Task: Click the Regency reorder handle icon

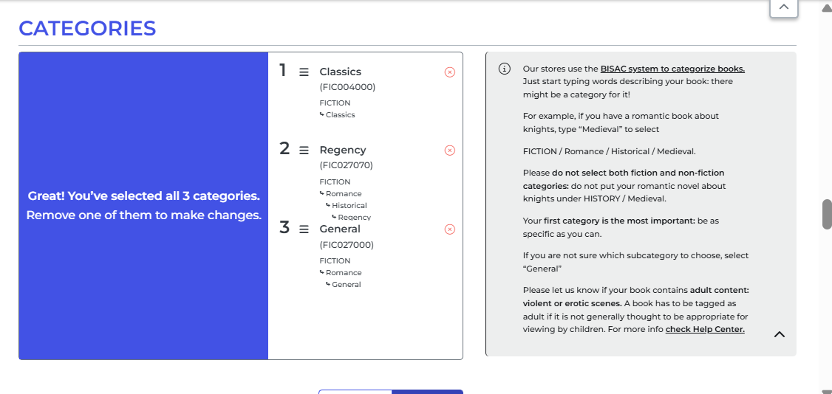Action: pos(304,151)
